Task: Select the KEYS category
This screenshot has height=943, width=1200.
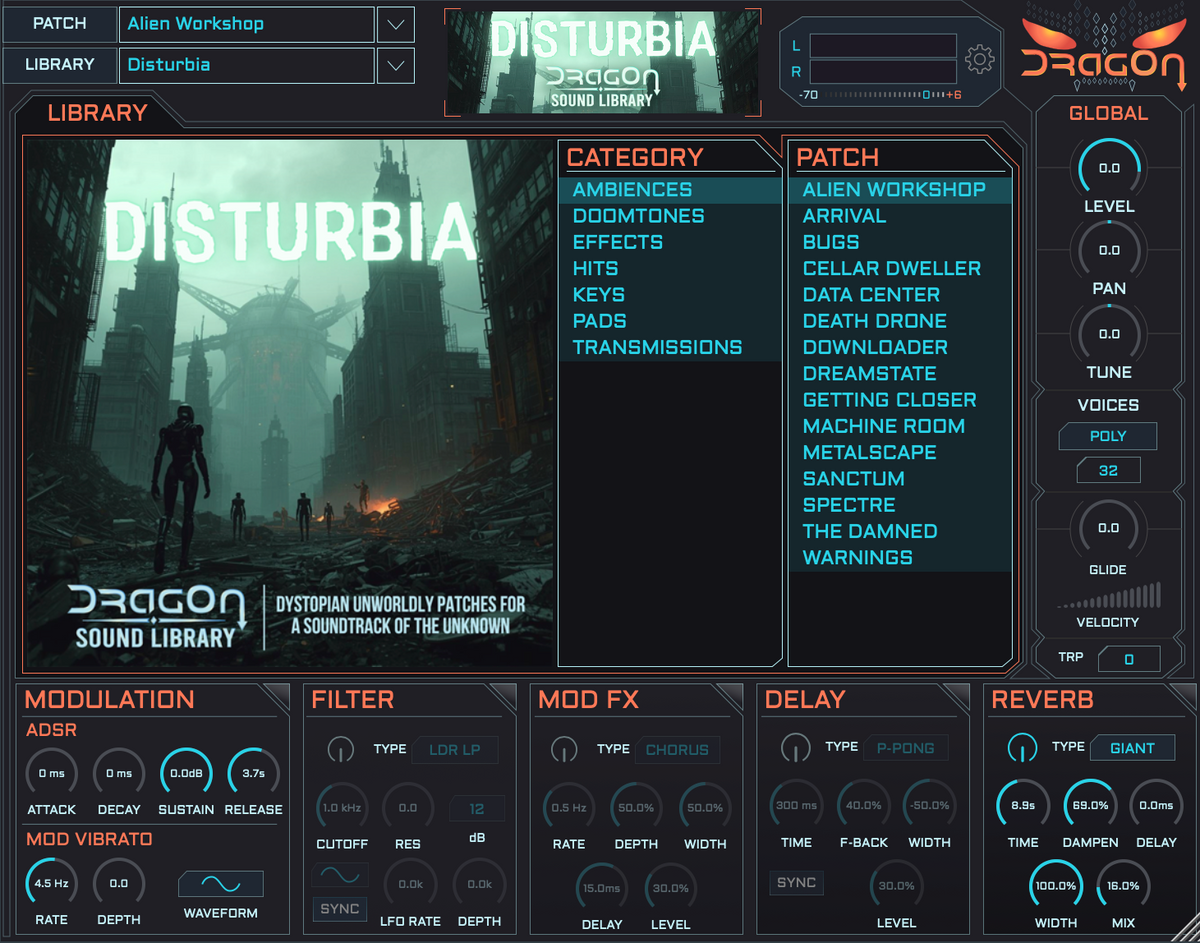Action: pyautogui.click(x=670, y=295)
